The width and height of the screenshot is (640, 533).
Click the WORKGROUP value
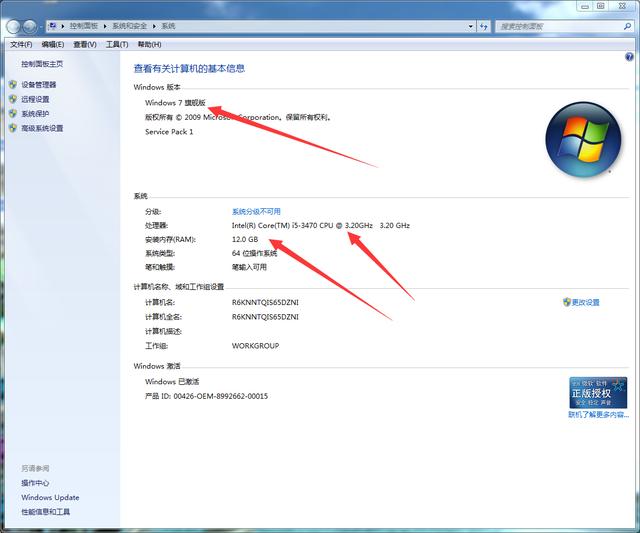pyautogui.click(x=256, y=346)
